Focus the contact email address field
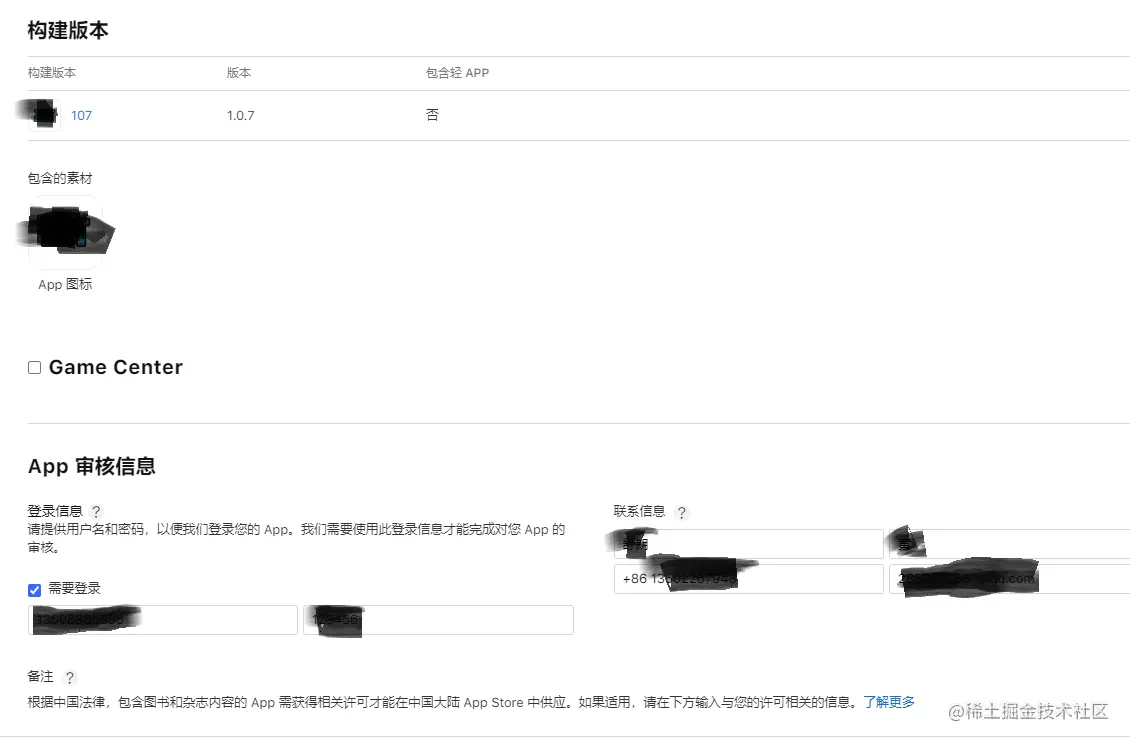1130x743 pixels. (1010, 579)
